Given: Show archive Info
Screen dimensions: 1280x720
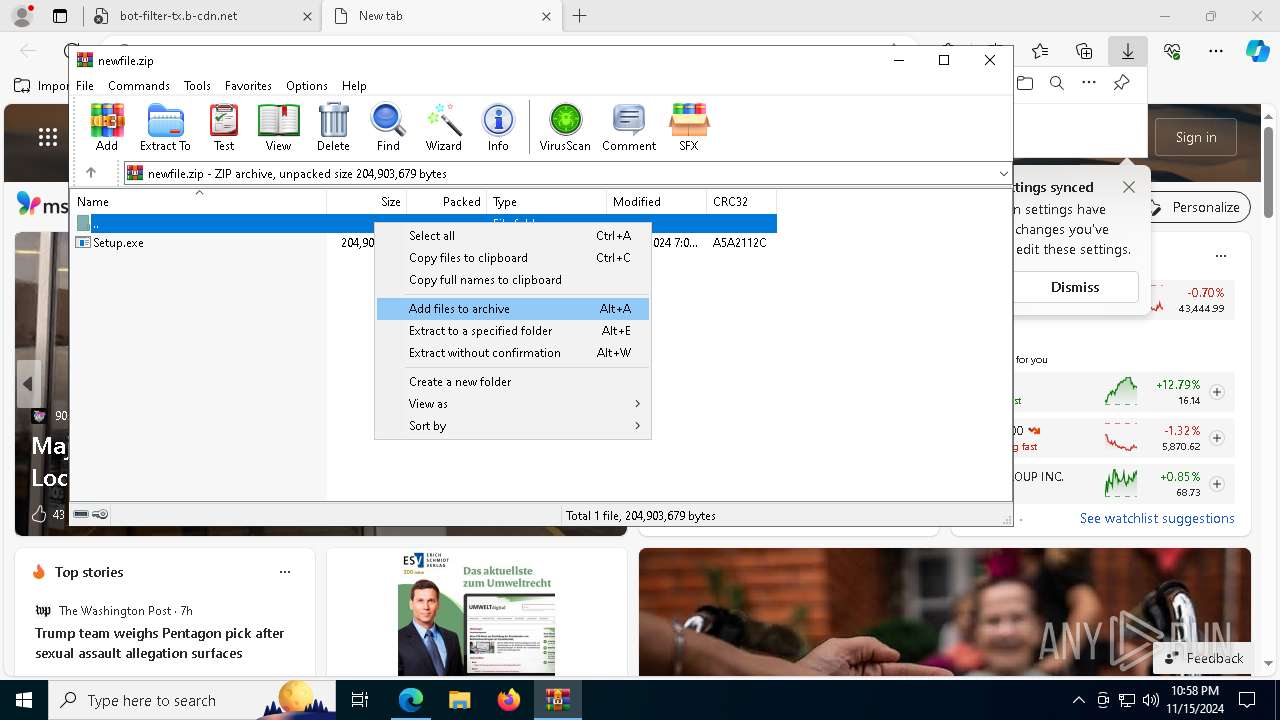Looking at the screenshot, I should (x=498, y=127).
